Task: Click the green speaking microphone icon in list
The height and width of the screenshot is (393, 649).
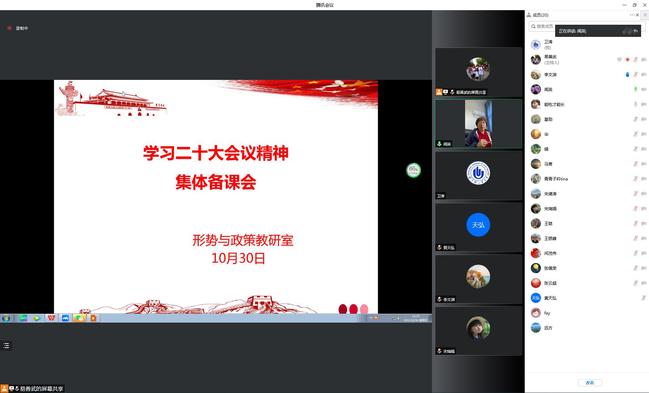Action: (636, 89)
